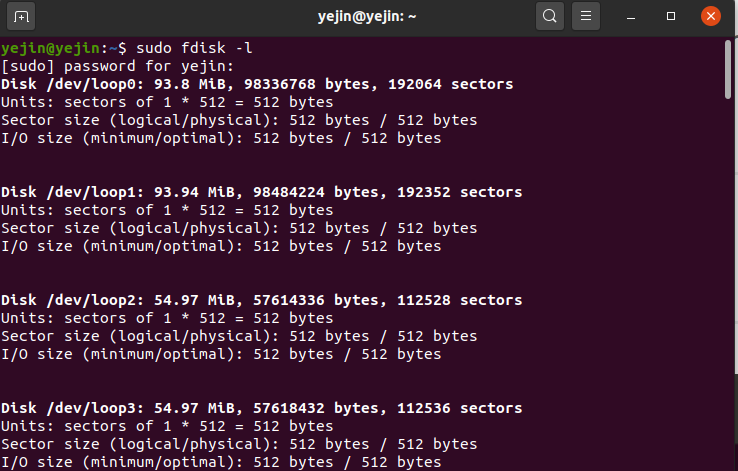Click the sudo password prompt line

click(118, 66)
